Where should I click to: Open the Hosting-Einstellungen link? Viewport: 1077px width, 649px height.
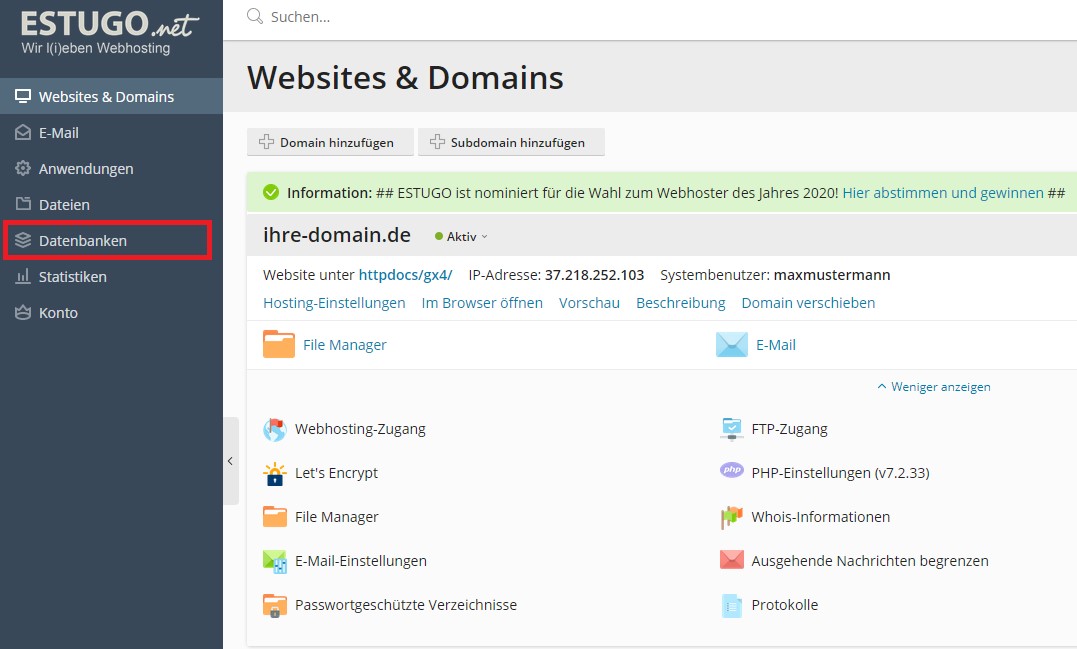coord(334,303)
